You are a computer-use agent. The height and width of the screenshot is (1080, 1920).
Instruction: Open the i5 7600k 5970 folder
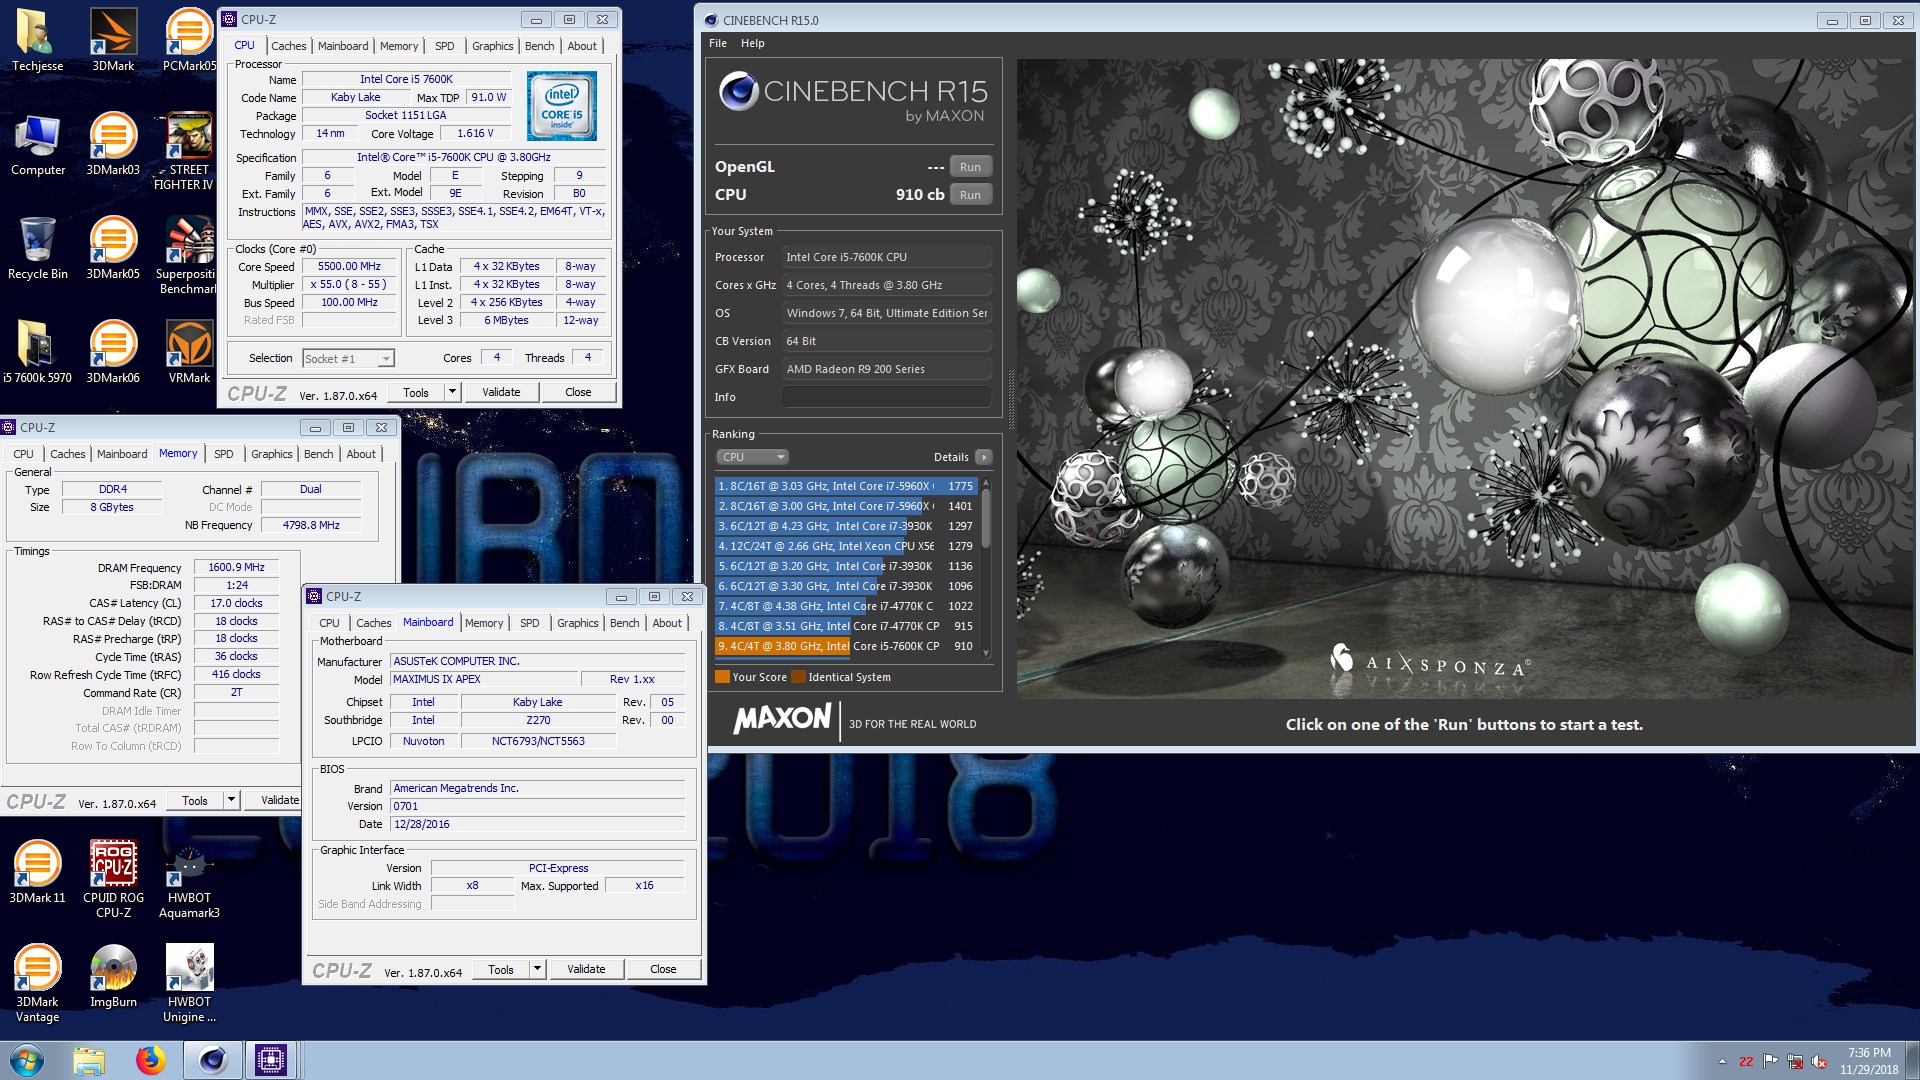point(37,352)
